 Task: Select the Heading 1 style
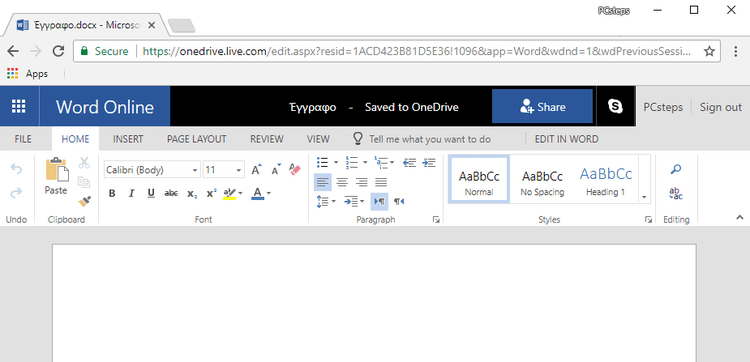[x=606, y=180]
